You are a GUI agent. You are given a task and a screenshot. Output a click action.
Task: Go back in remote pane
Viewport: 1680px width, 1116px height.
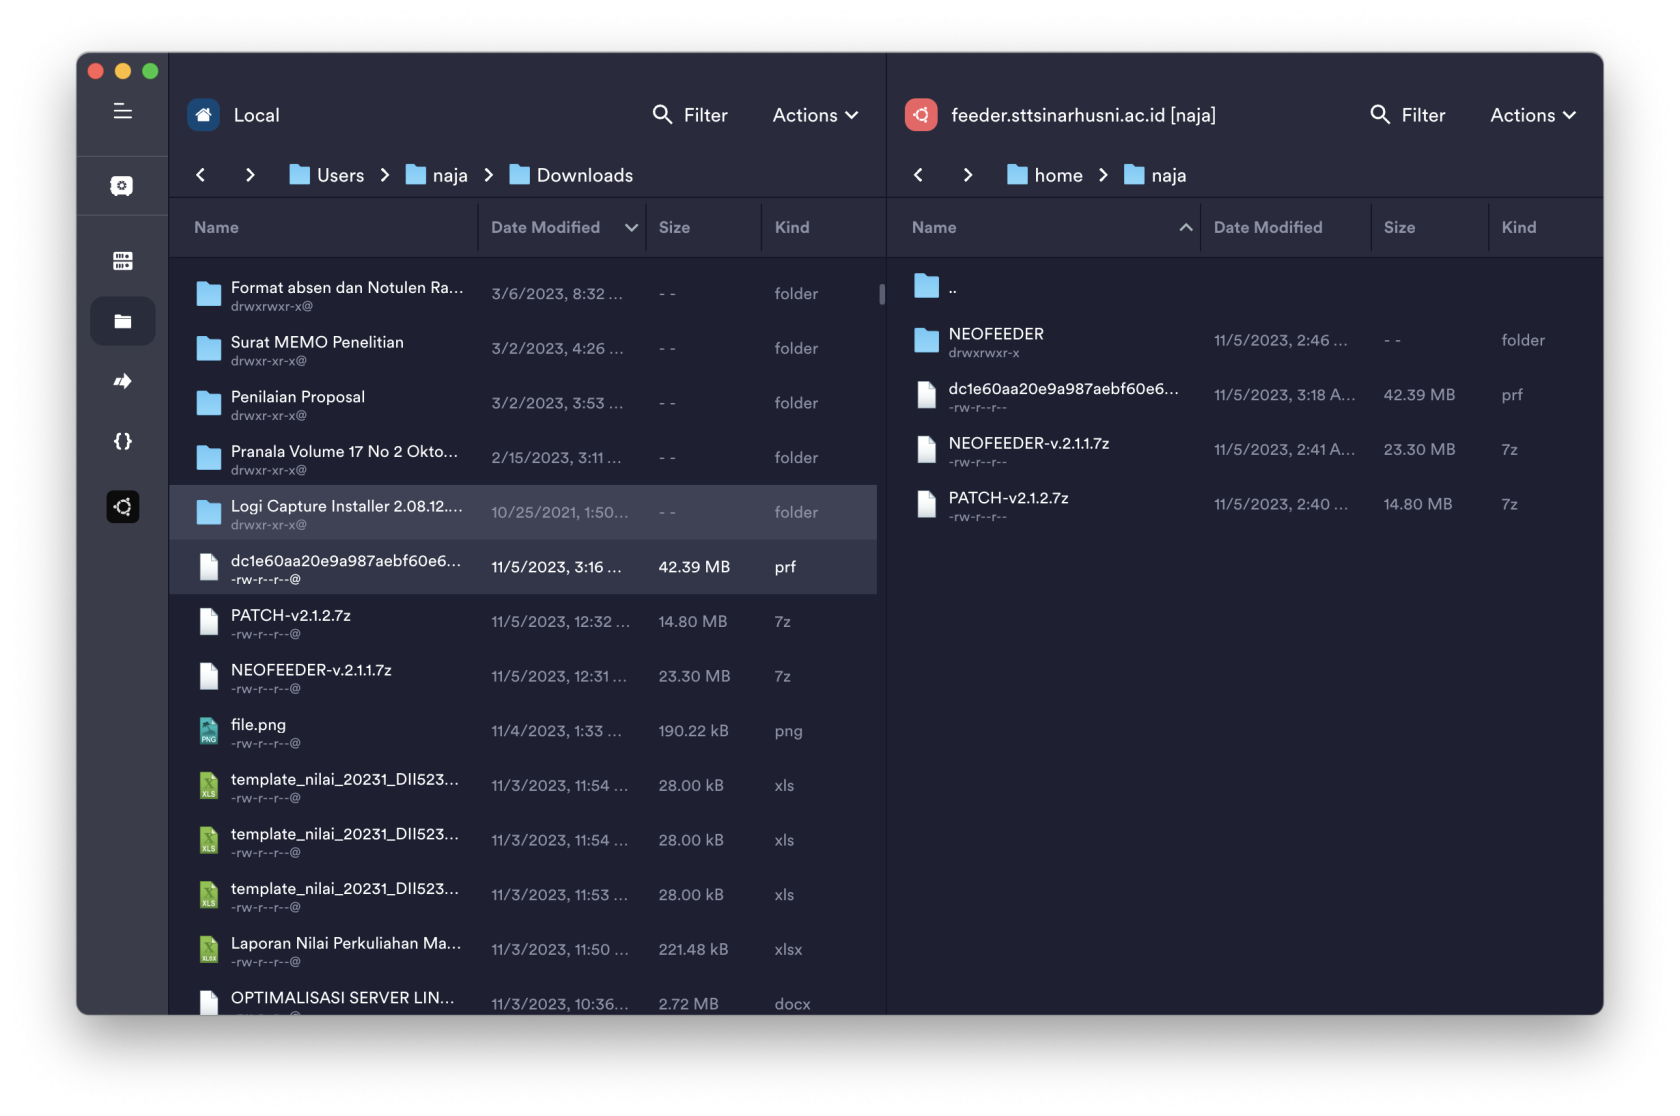point(918,175)
